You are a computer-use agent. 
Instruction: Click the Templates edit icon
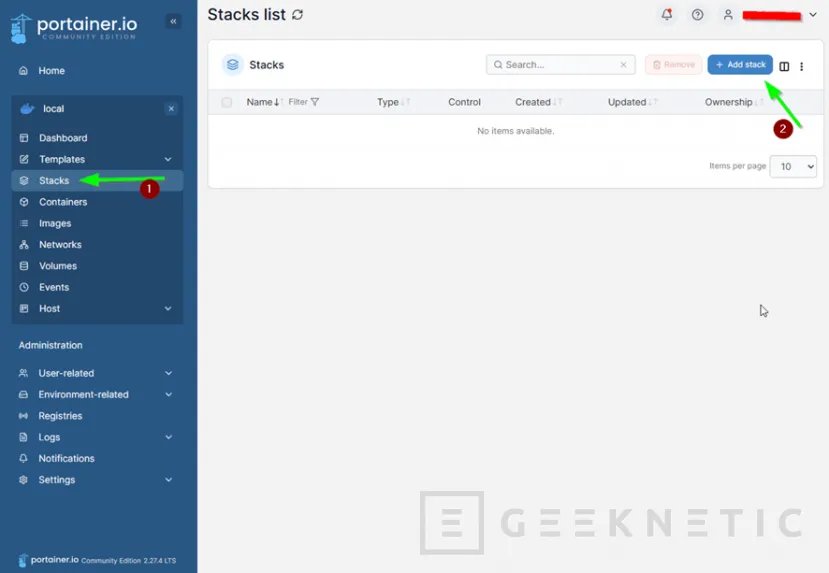point(24,159)
